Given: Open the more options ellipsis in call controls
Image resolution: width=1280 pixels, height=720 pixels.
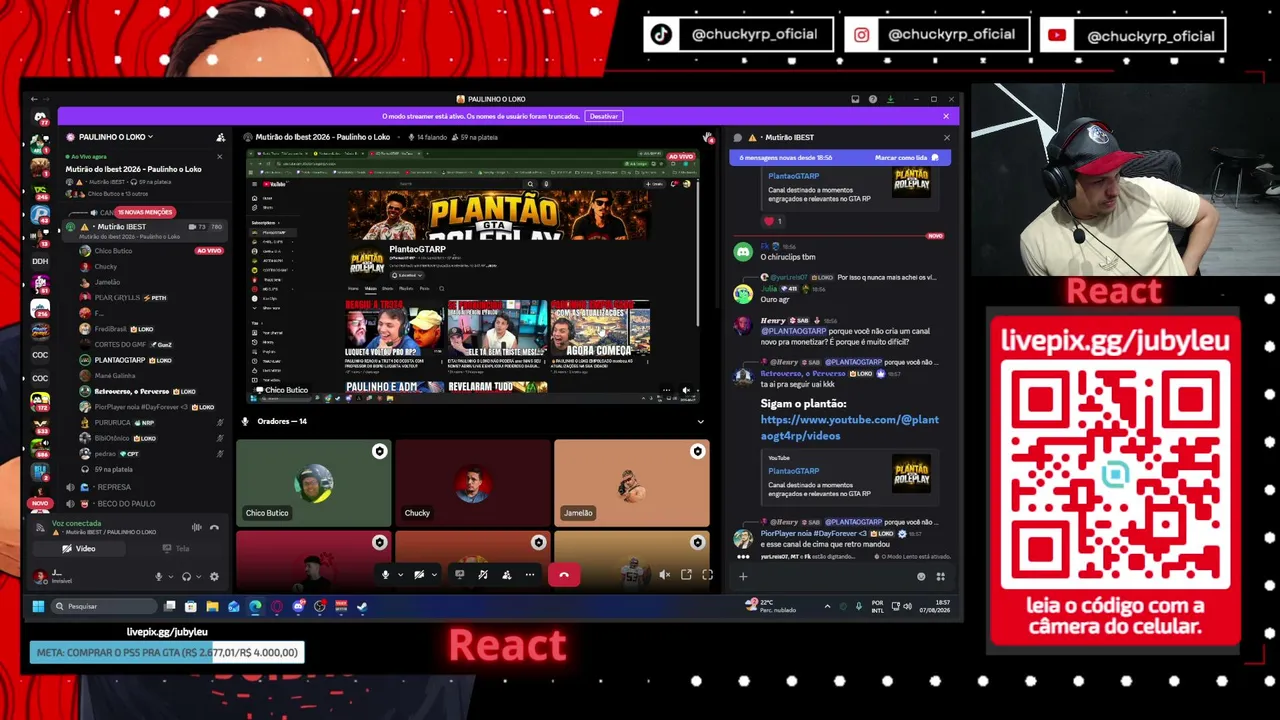Looking at the screenshot, I should [x=530, y=574].
